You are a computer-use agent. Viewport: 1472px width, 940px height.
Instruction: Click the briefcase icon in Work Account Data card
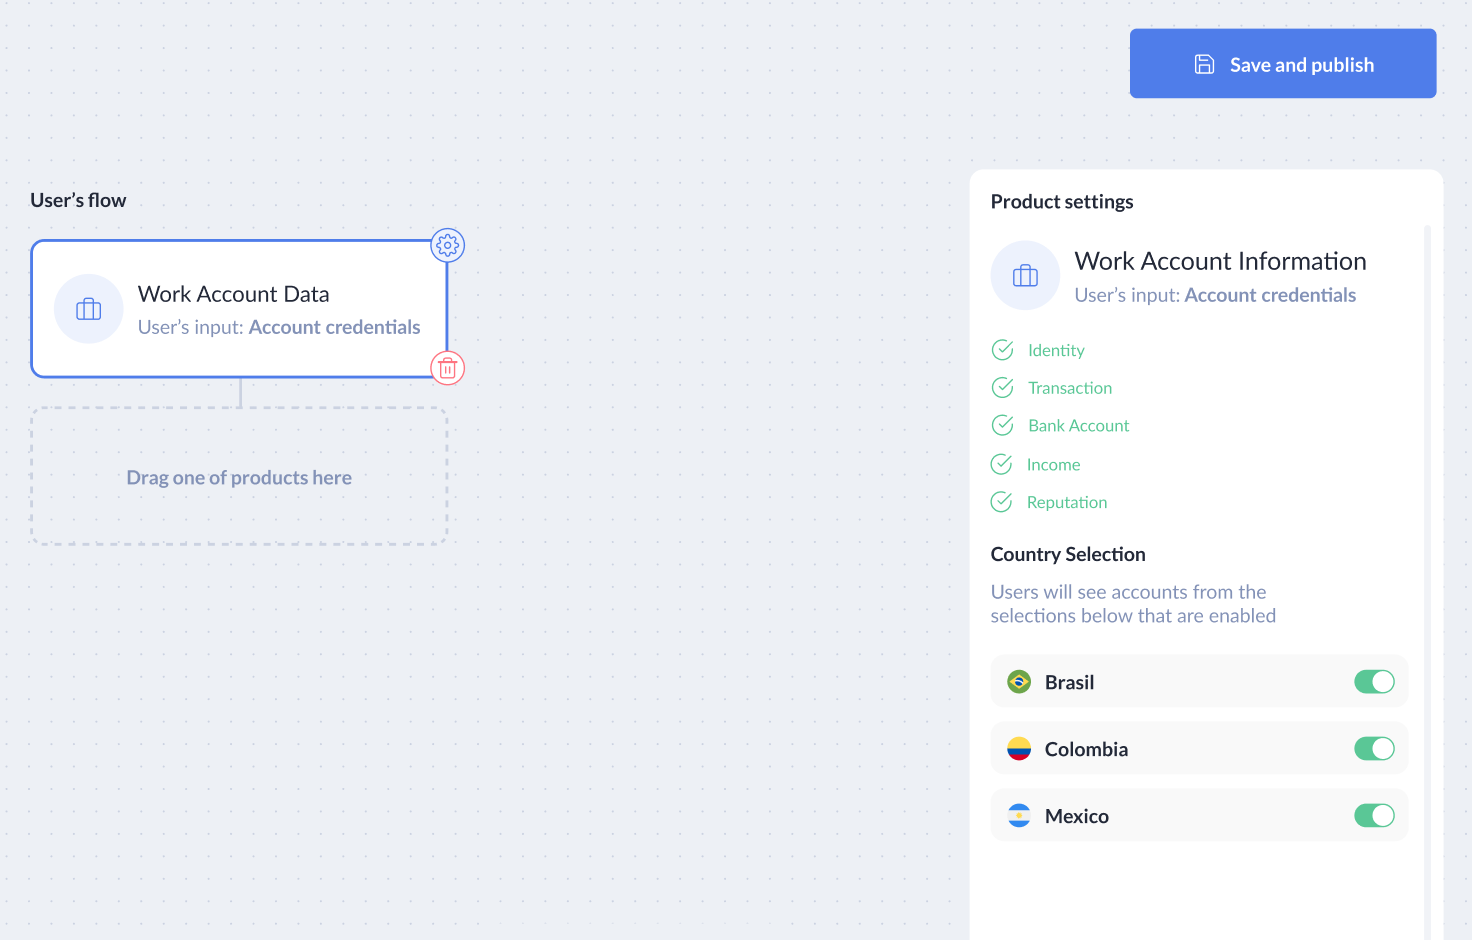pos(89,309)
